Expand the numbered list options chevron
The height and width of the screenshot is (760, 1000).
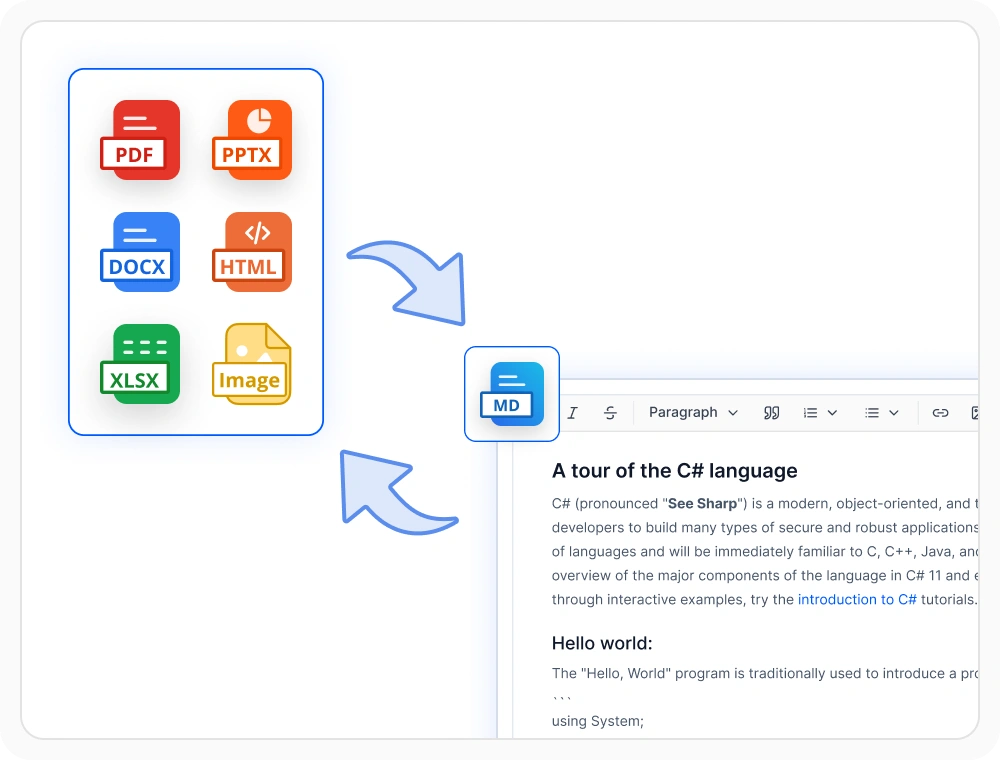[832, 413]
